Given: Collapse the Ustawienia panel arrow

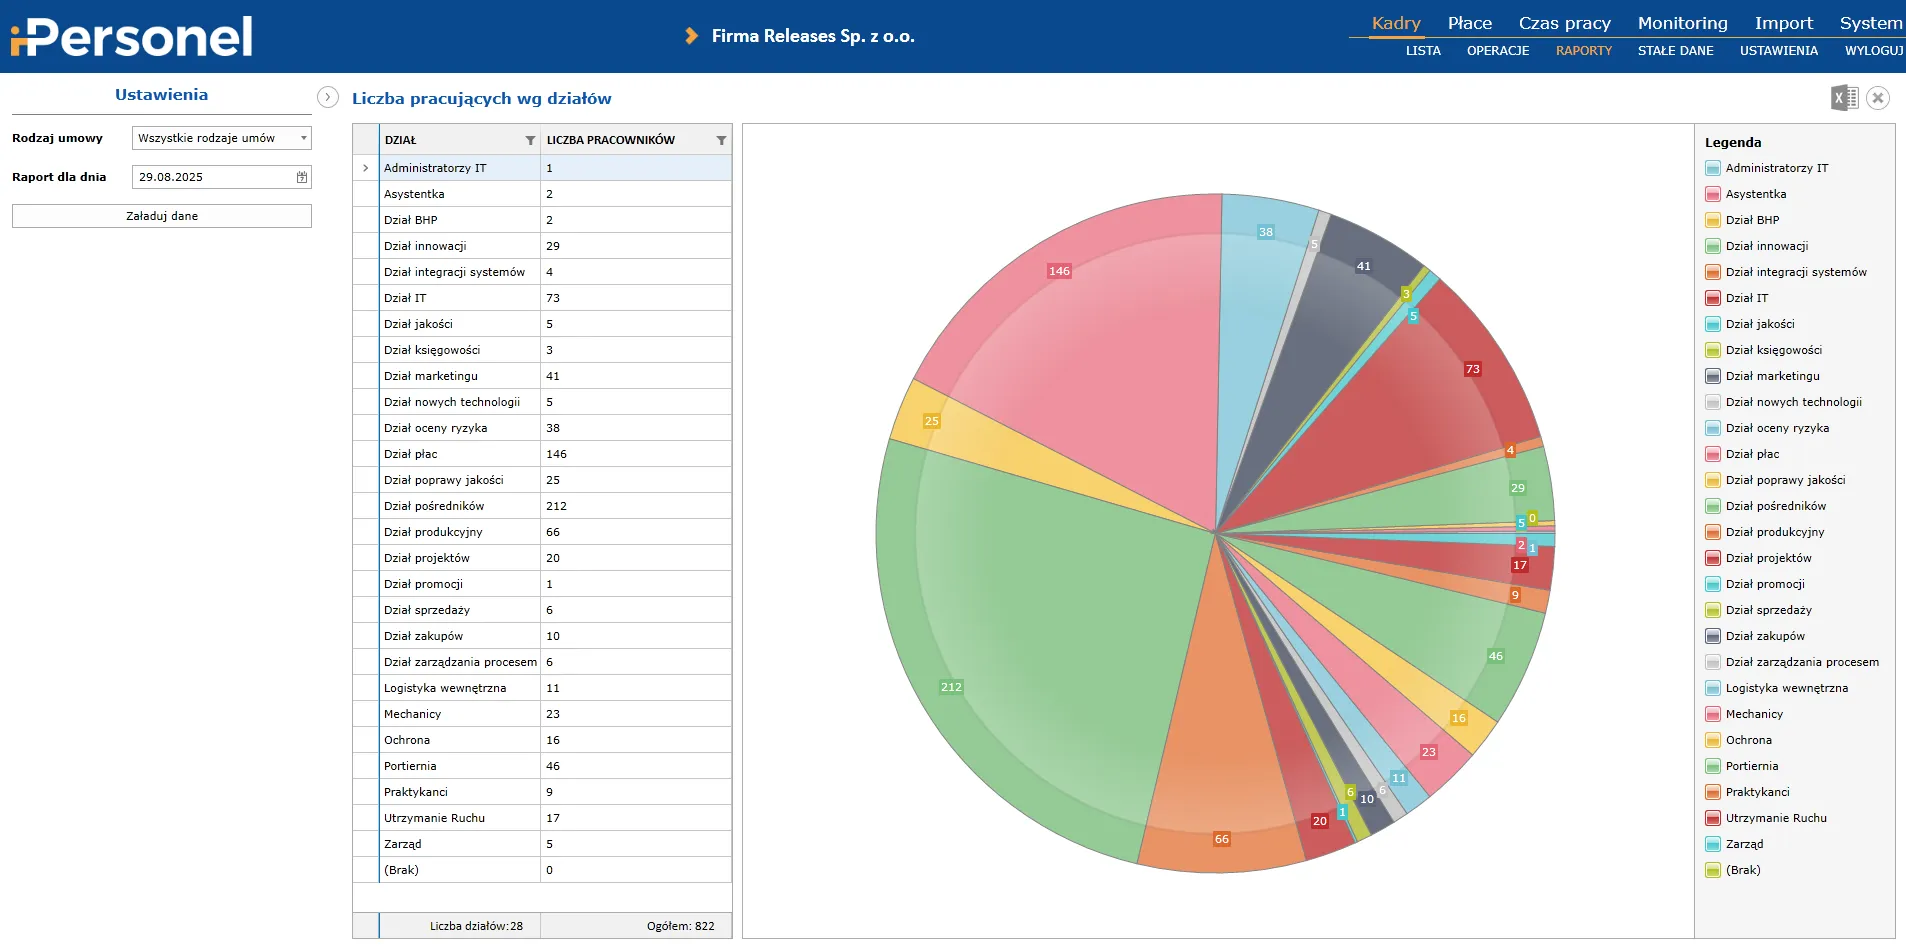Looking at the screenshot, I should [x=327, y=97].
